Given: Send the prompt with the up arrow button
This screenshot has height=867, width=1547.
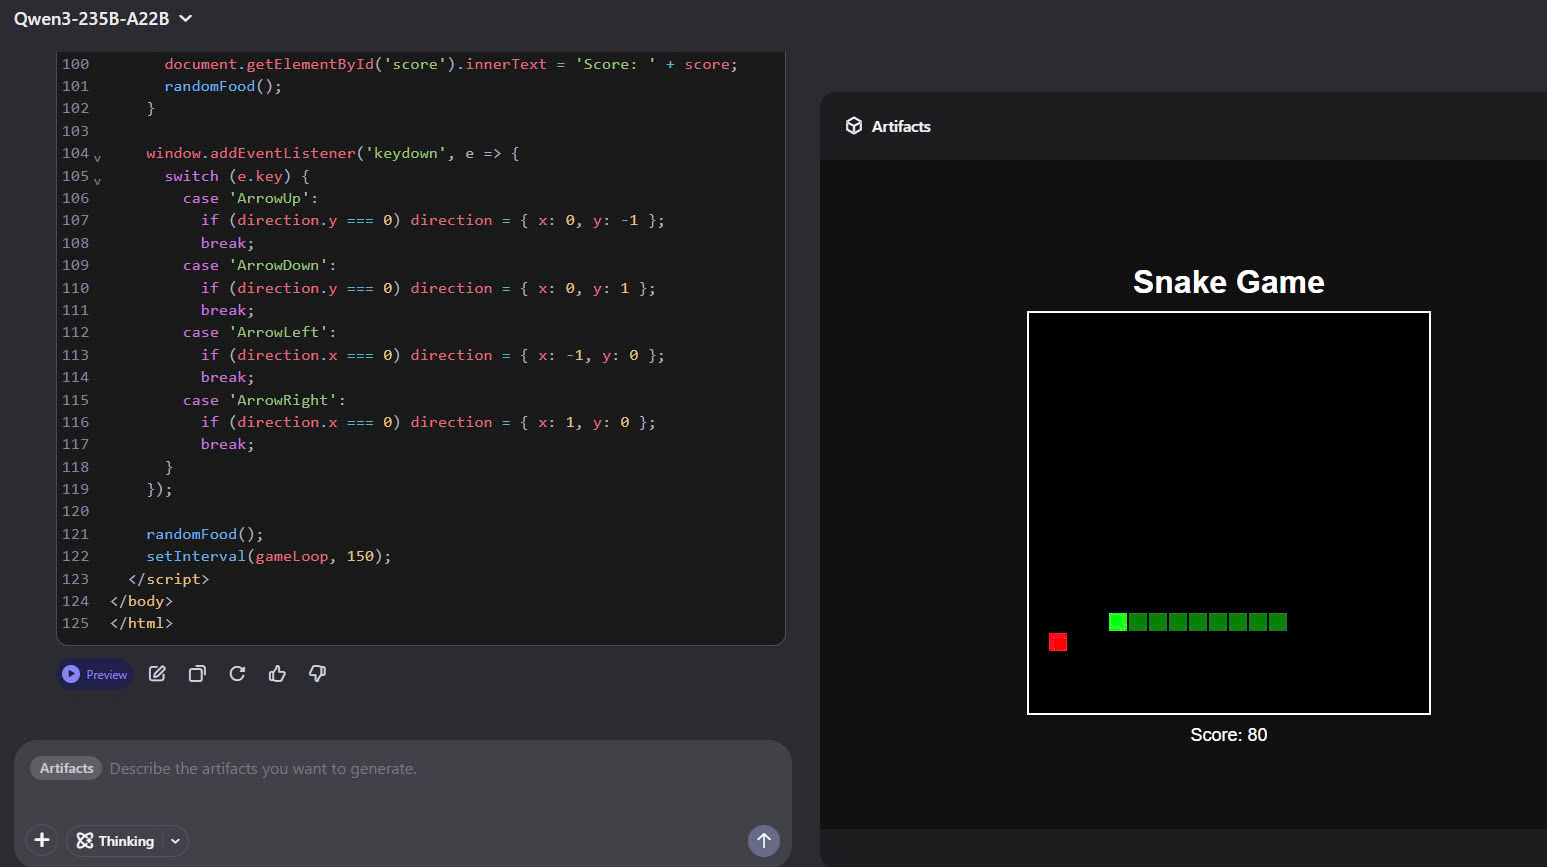Looking at the screenshot, I should (764, 840).
